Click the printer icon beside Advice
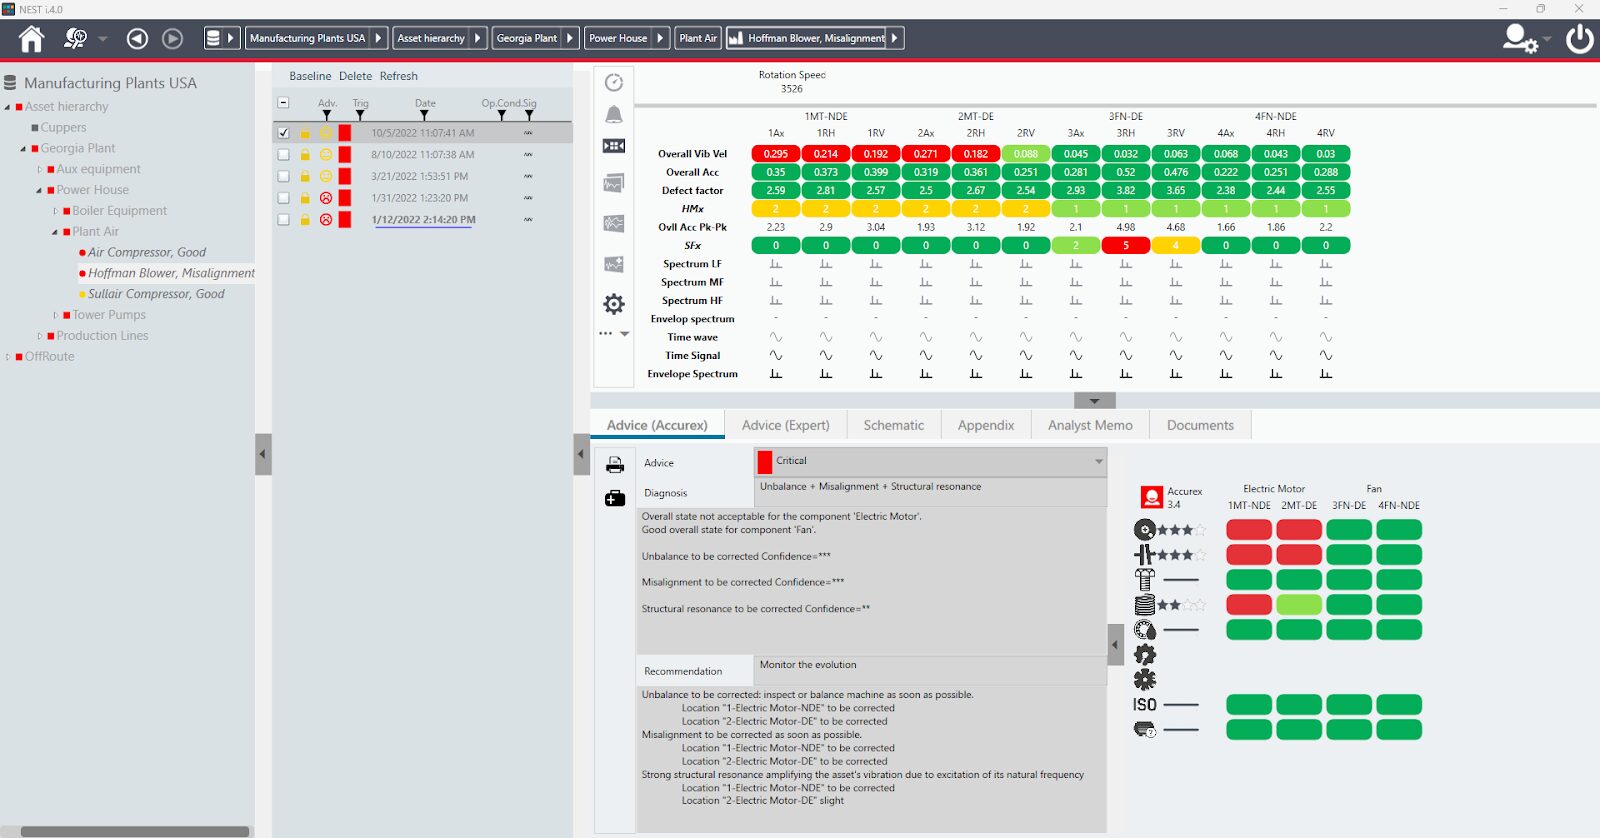Image resolution: width=1600 pixels, height=838 pixels. point(615,464)
